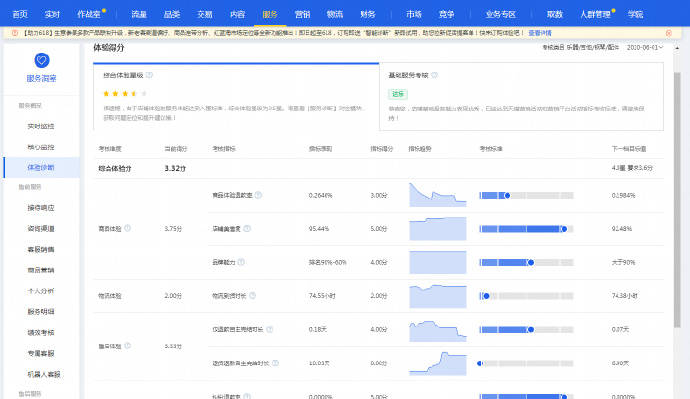Click the progress bar in 店铺美誉度 row

click(x=526, y=229)
